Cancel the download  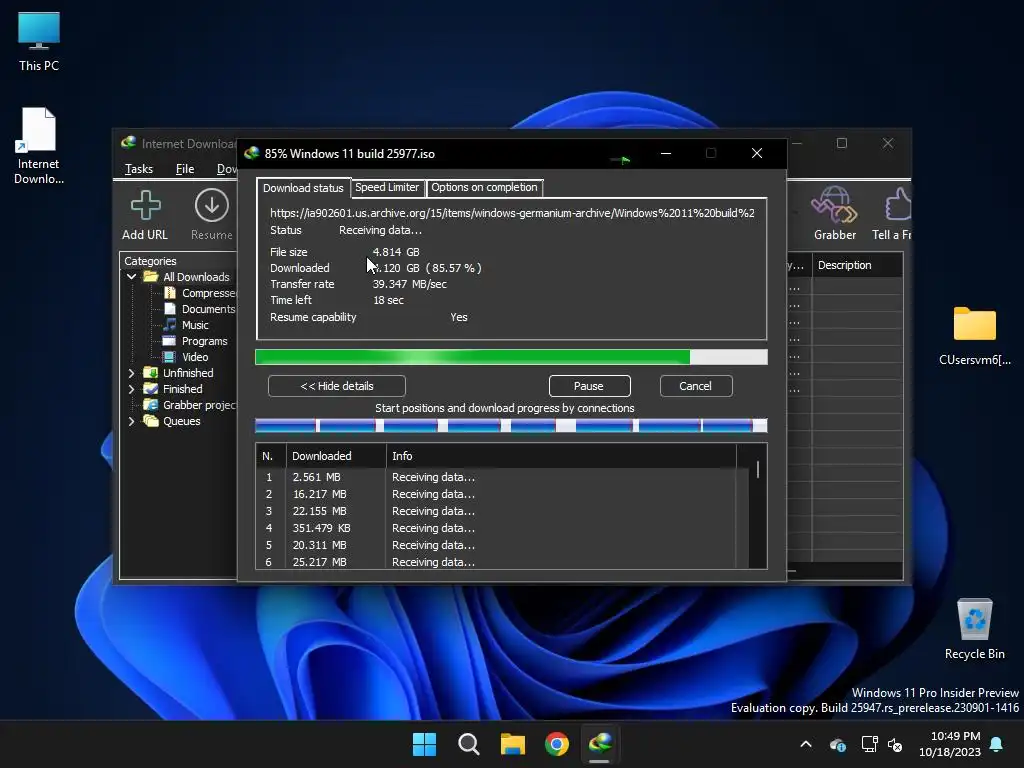tap(696, 386)
